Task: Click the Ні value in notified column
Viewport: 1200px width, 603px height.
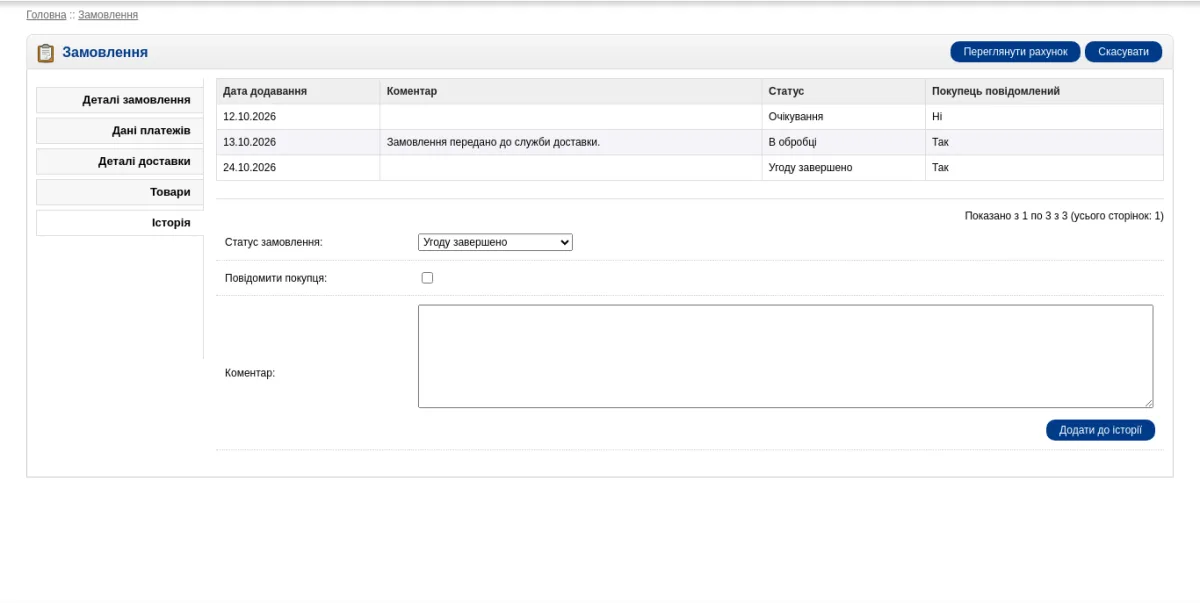Action: (x=937, y=117)
